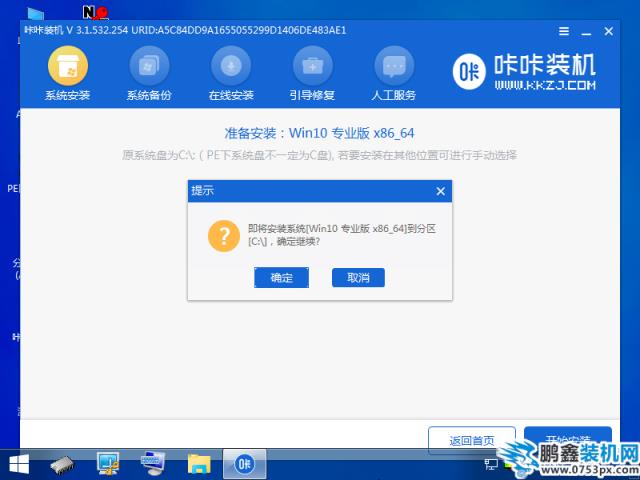Click the 开始安装 button
640x480 pixels.
567,441
